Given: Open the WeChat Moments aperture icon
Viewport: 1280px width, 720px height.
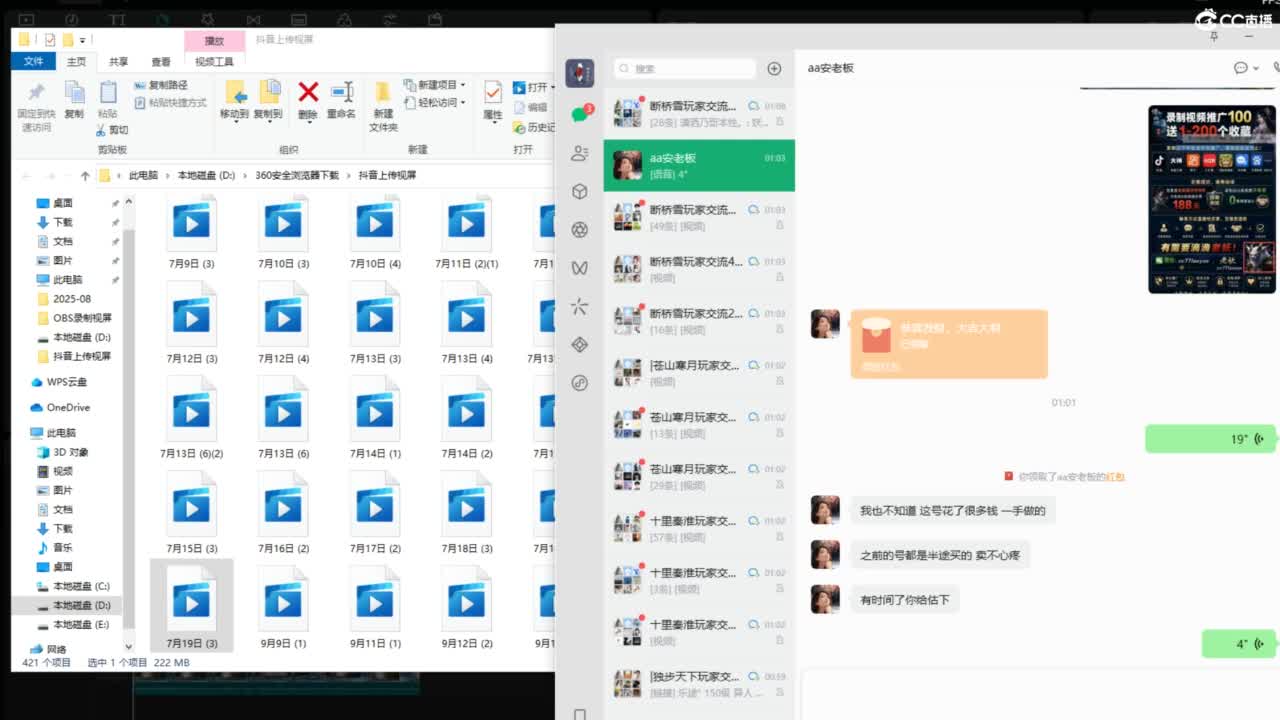Looking at the screenshot, I should pos(580,230).
